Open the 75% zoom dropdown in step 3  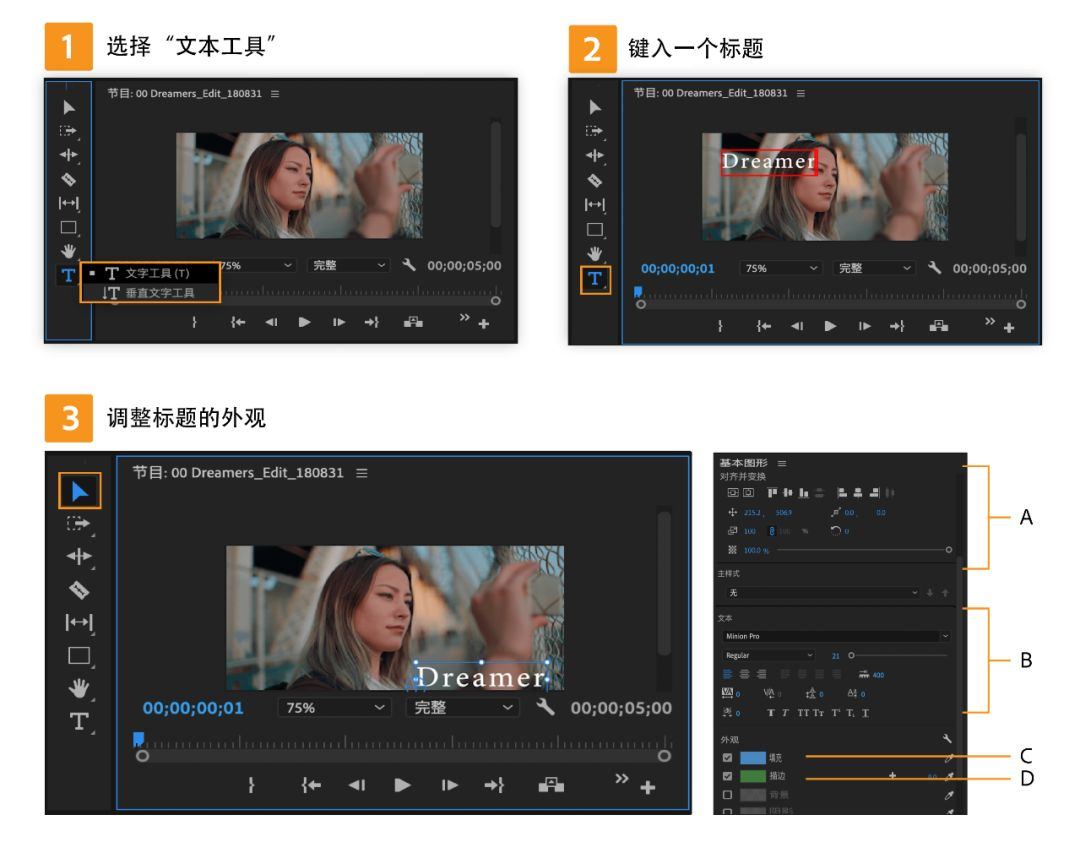pyautogui.click(x=334, y=708)
